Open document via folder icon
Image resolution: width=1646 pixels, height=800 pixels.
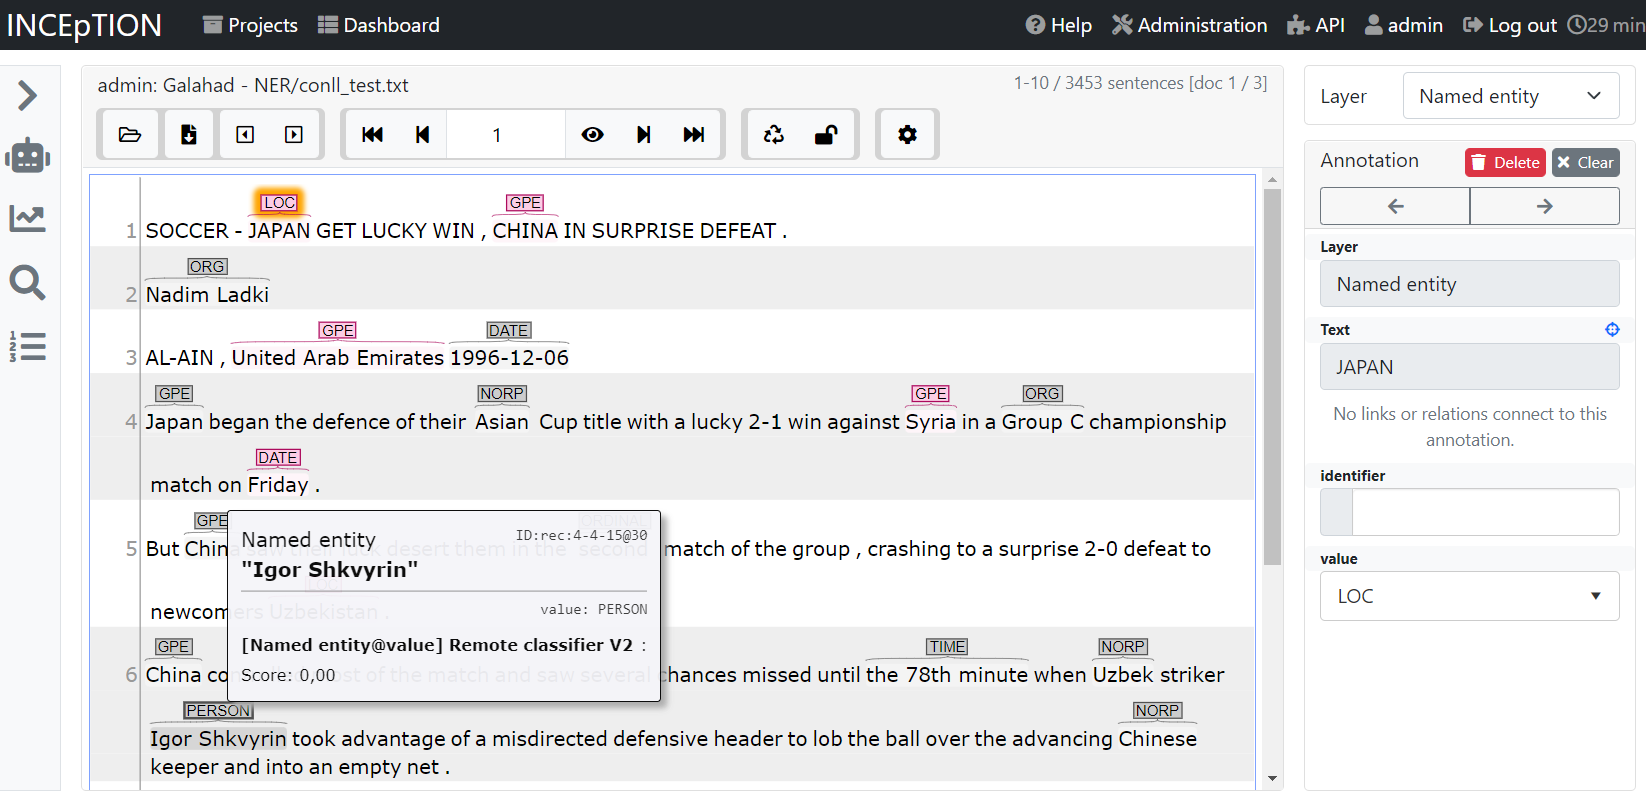click(x=130, y=135)
